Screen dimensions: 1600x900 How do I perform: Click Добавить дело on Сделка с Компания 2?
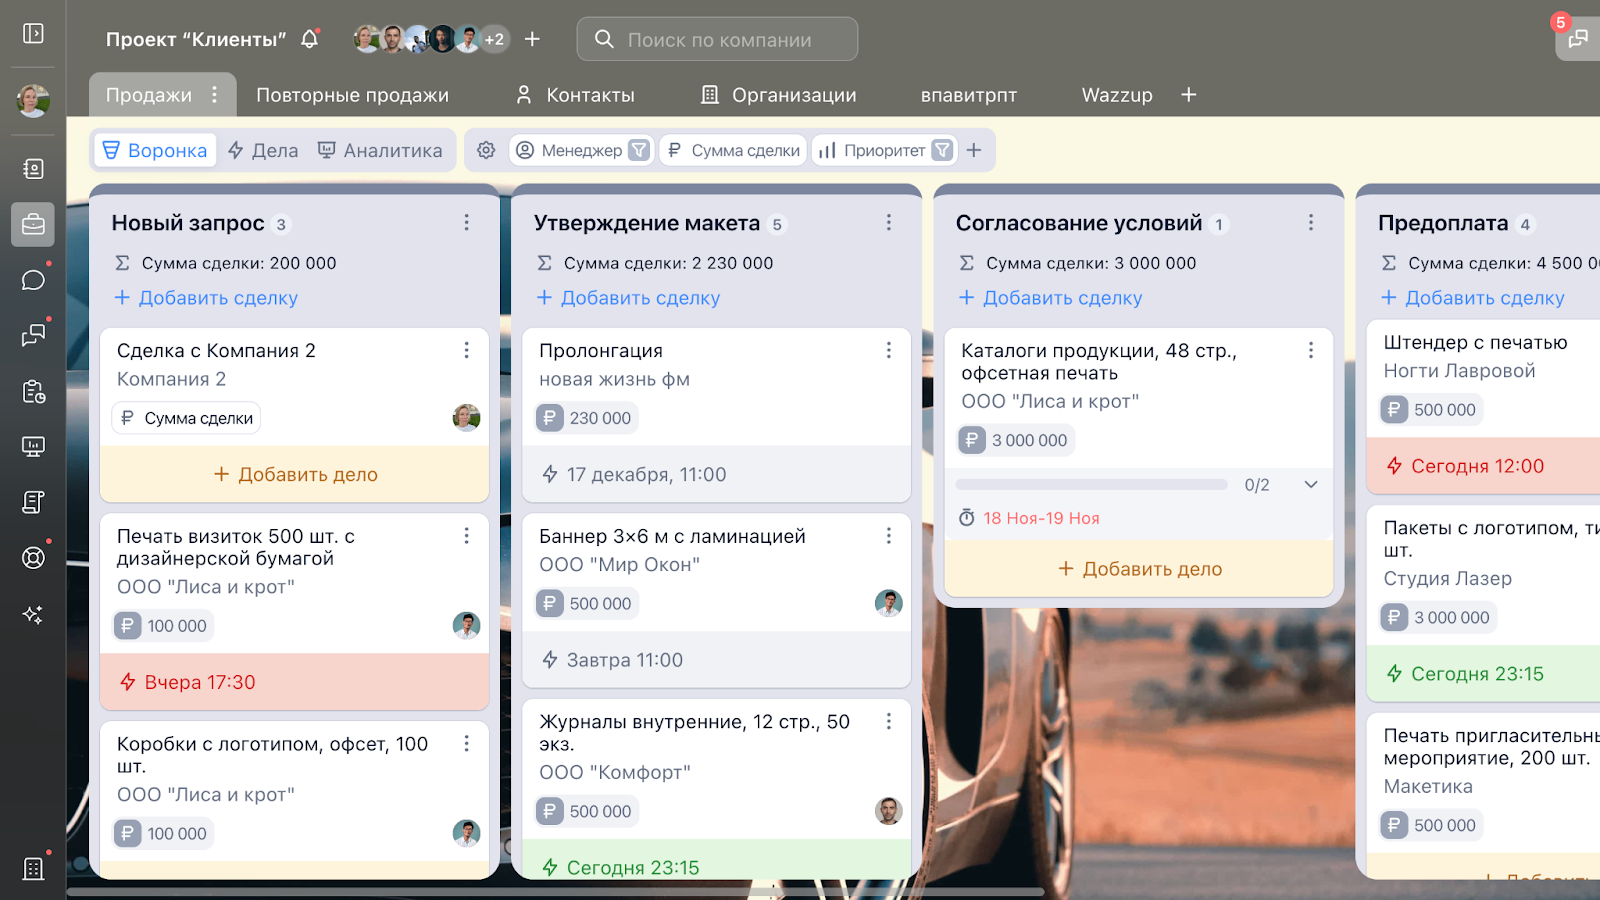tap(295, 475)
